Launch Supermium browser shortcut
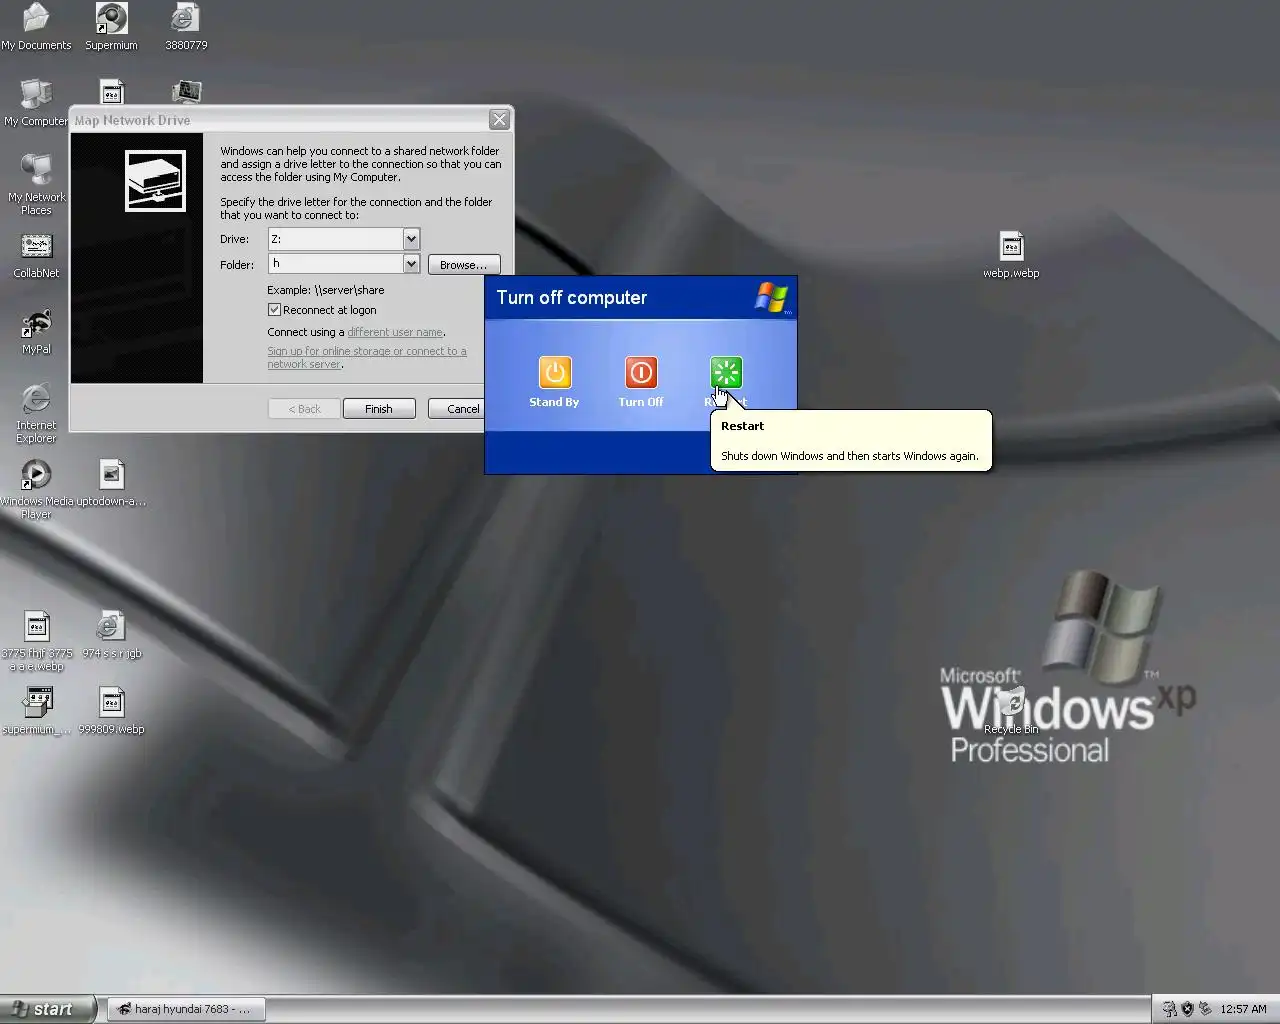 111,26
